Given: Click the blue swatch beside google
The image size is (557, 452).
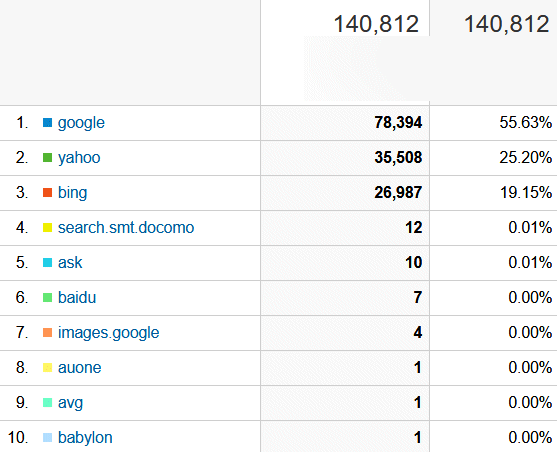Looking at the screenshot, I should tap(47, 123).
